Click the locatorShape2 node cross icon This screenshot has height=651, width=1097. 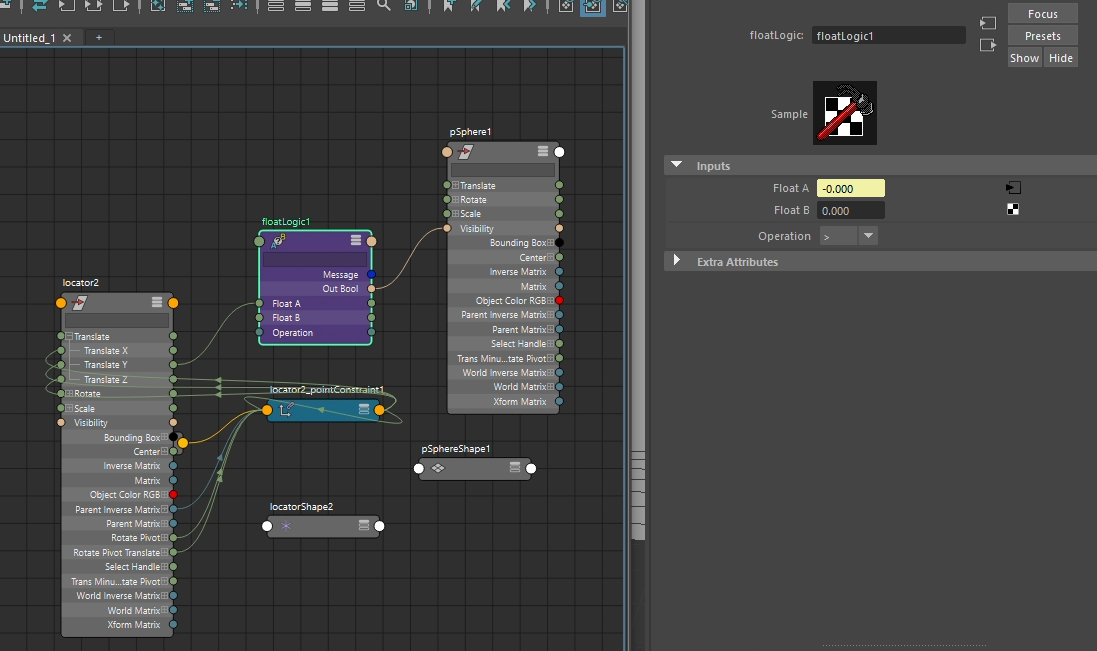[x=285, y=526]
